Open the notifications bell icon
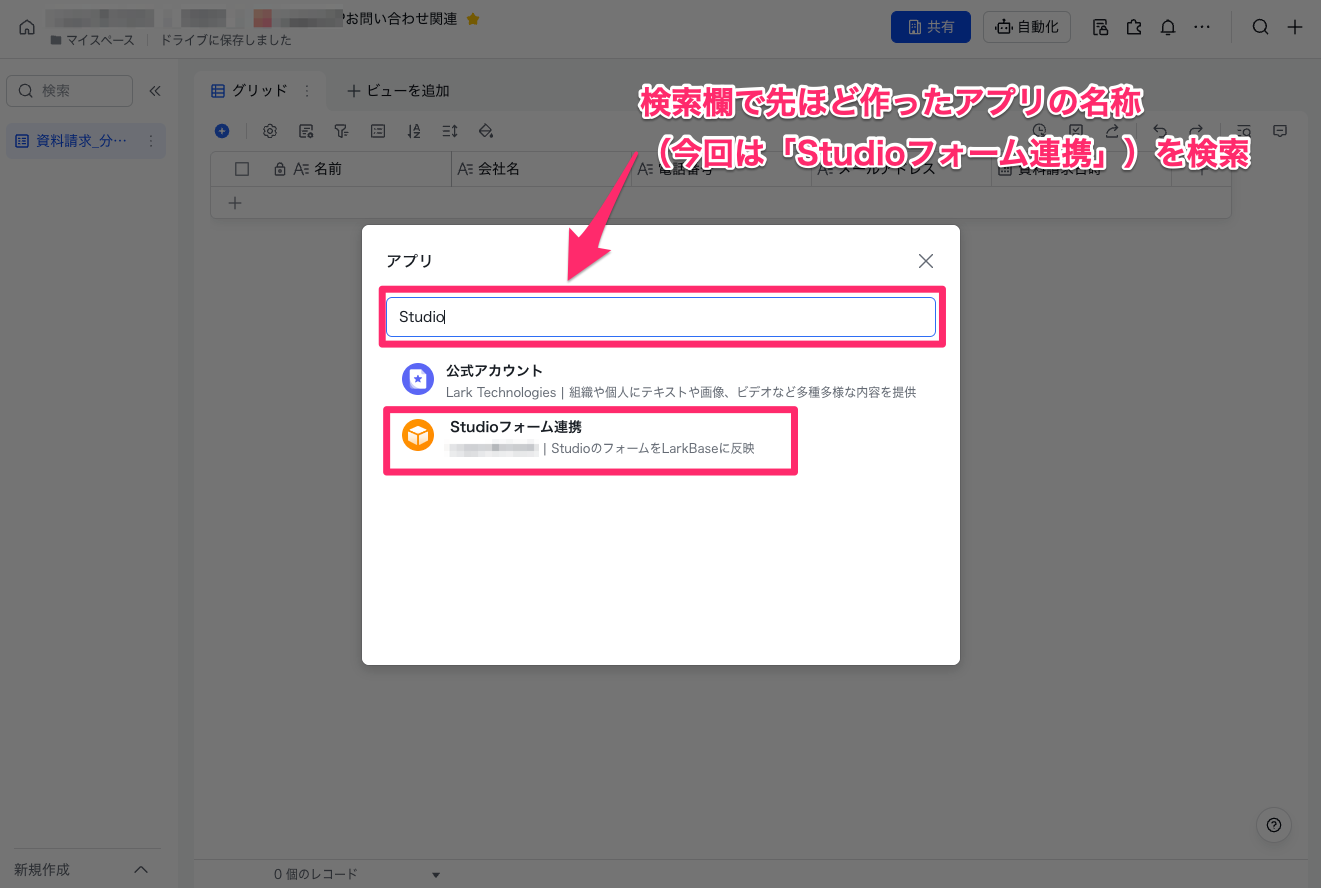Viewport: 1321px width, 888px height. pyautogui.click(x=1167, y=27)
